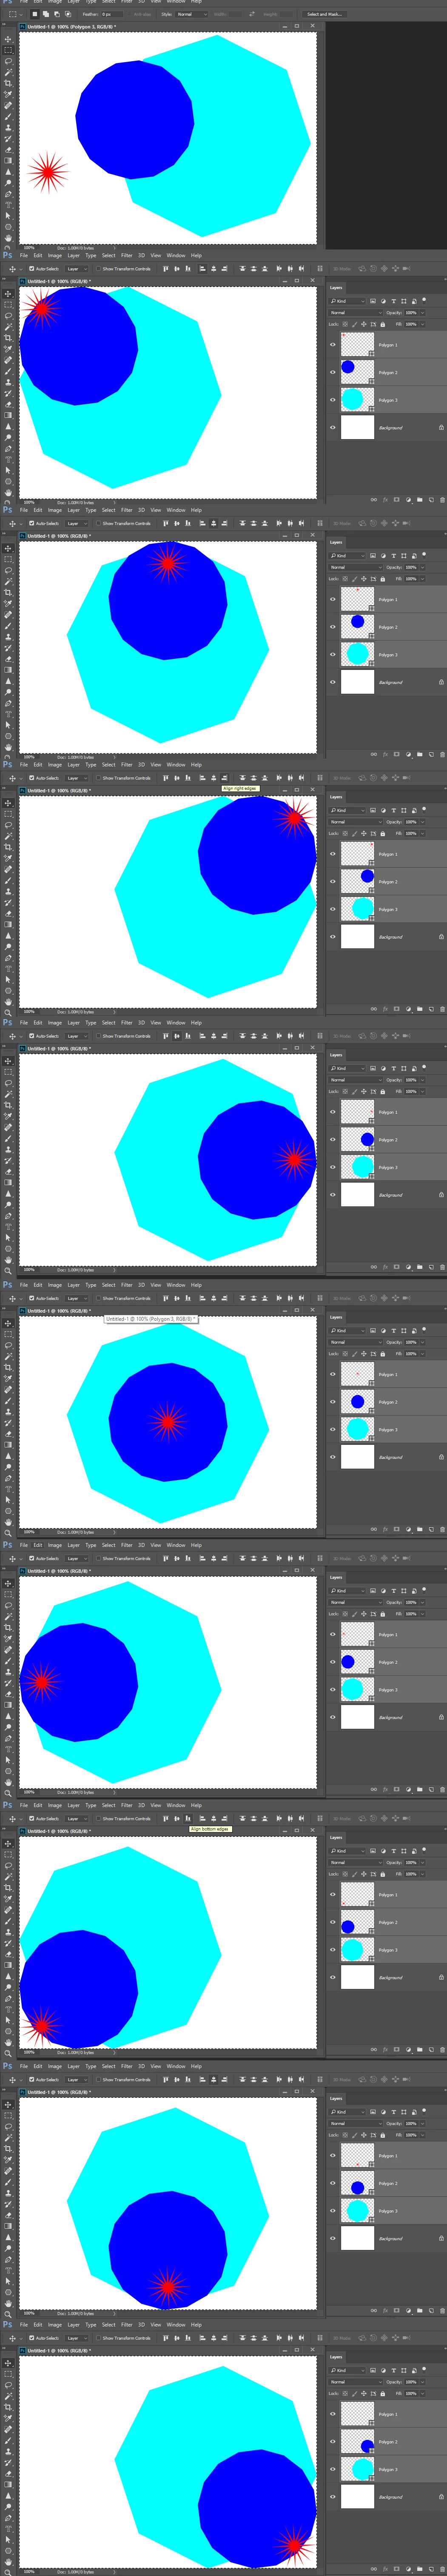
Task: Open the Style dropdown showing Normal in topmost bar
Action: click(191, 14)
